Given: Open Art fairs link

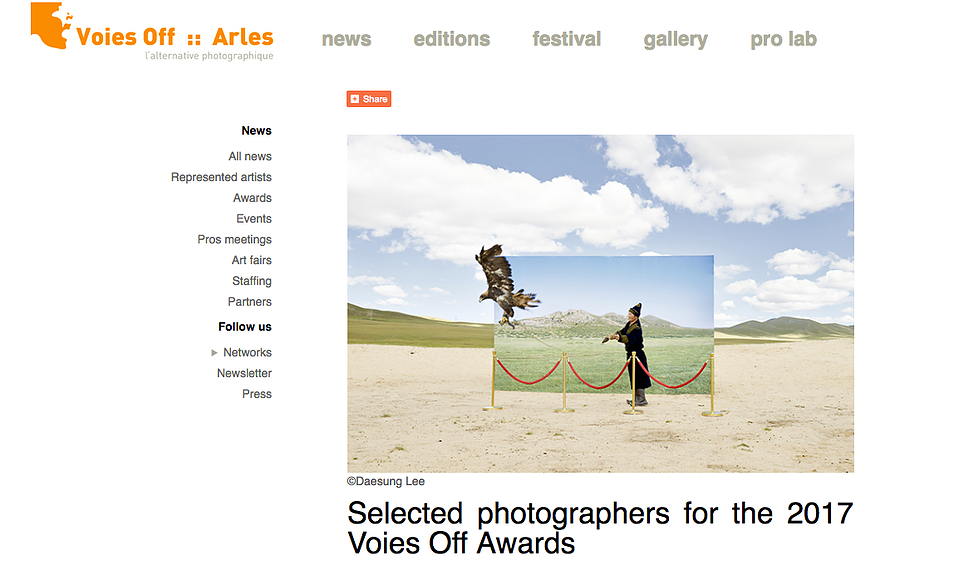Looking at the screenshot, I should pyautogui.click(x=251, y=260).
